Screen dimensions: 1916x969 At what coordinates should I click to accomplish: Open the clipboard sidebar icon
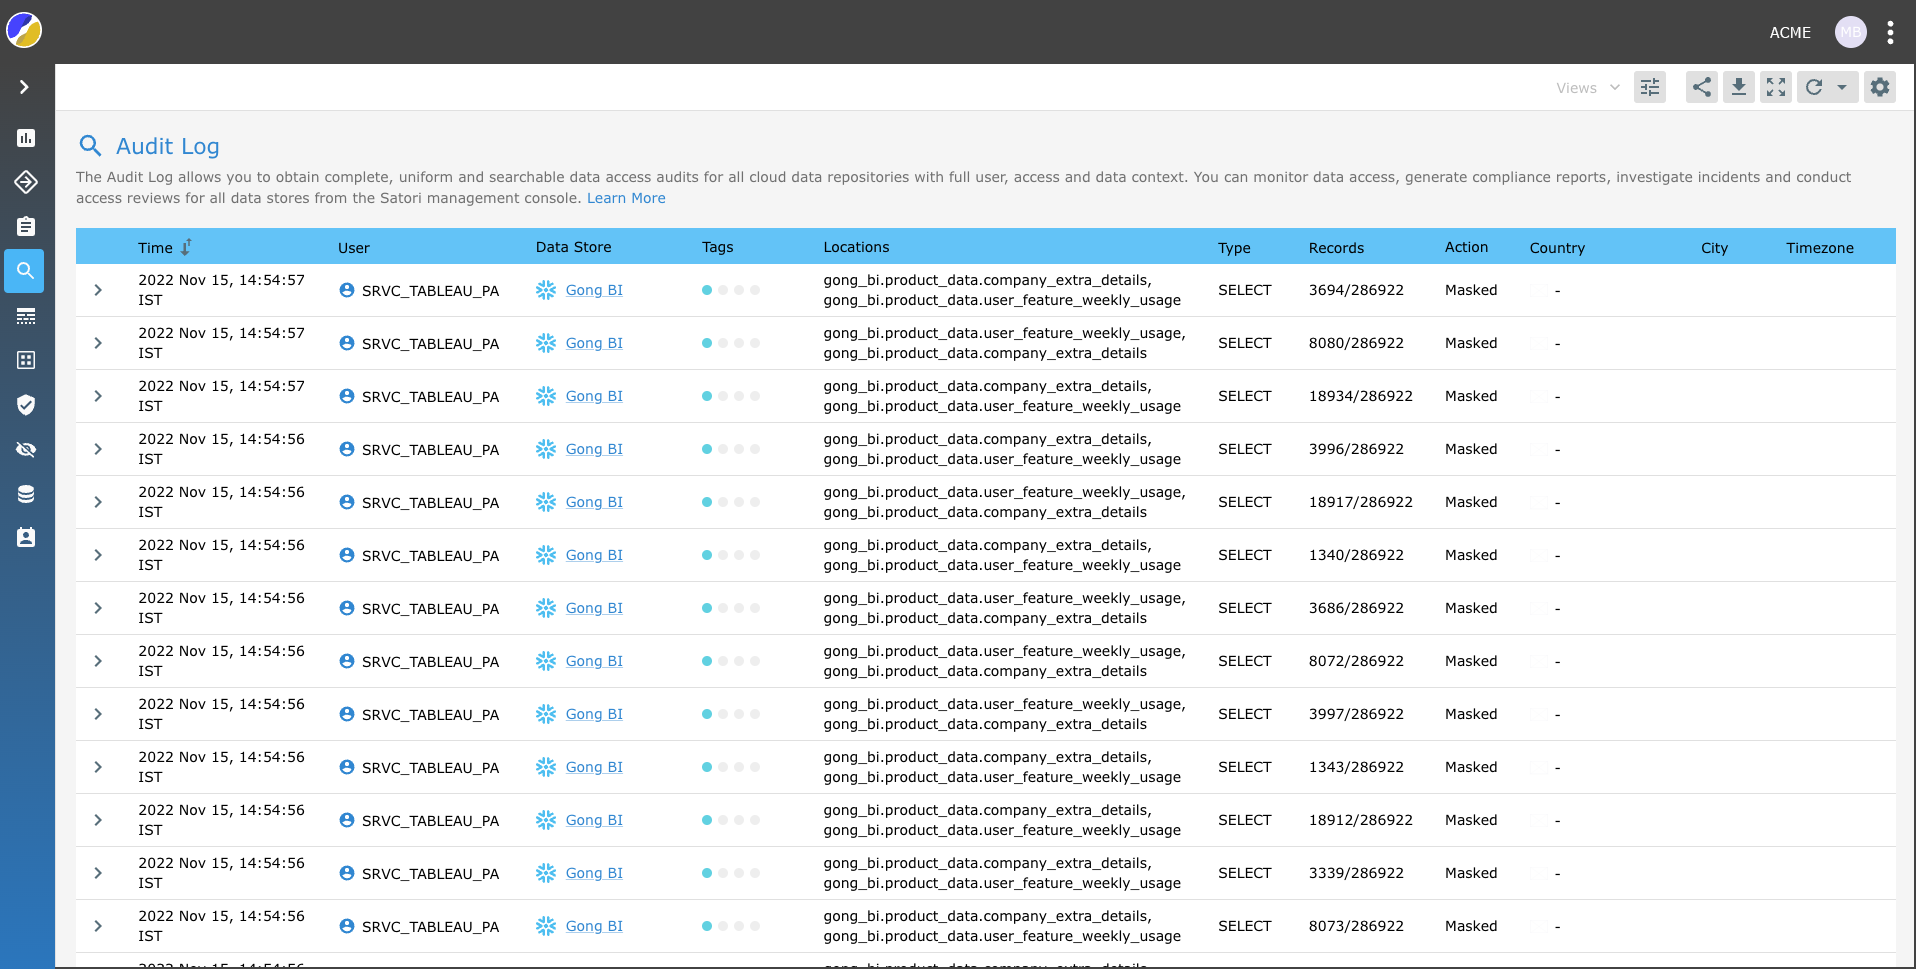pos(26,227)
